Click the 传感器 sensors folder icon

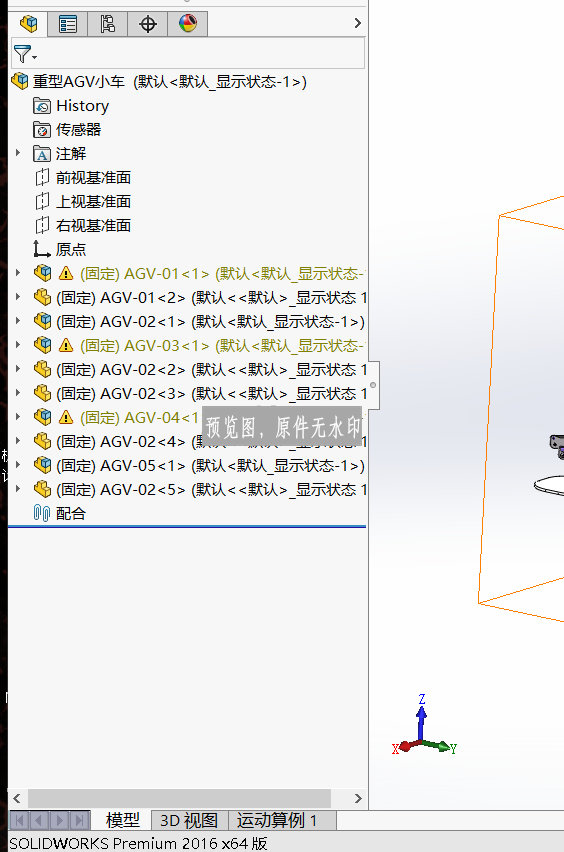pos(42,129)
